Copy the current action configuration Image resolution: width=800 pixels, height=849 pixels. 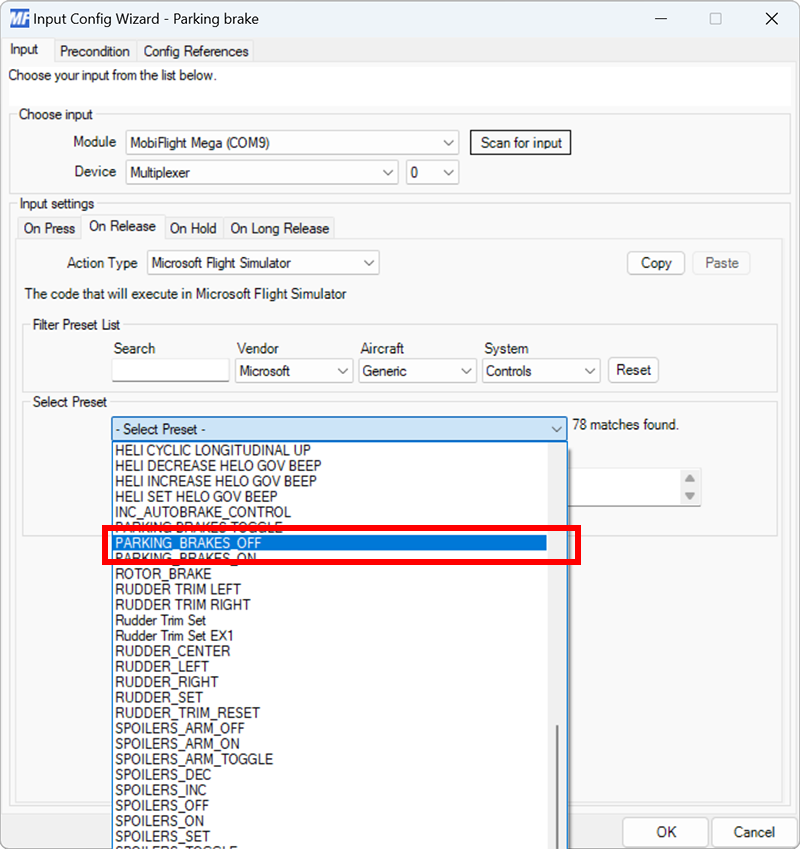655,262
